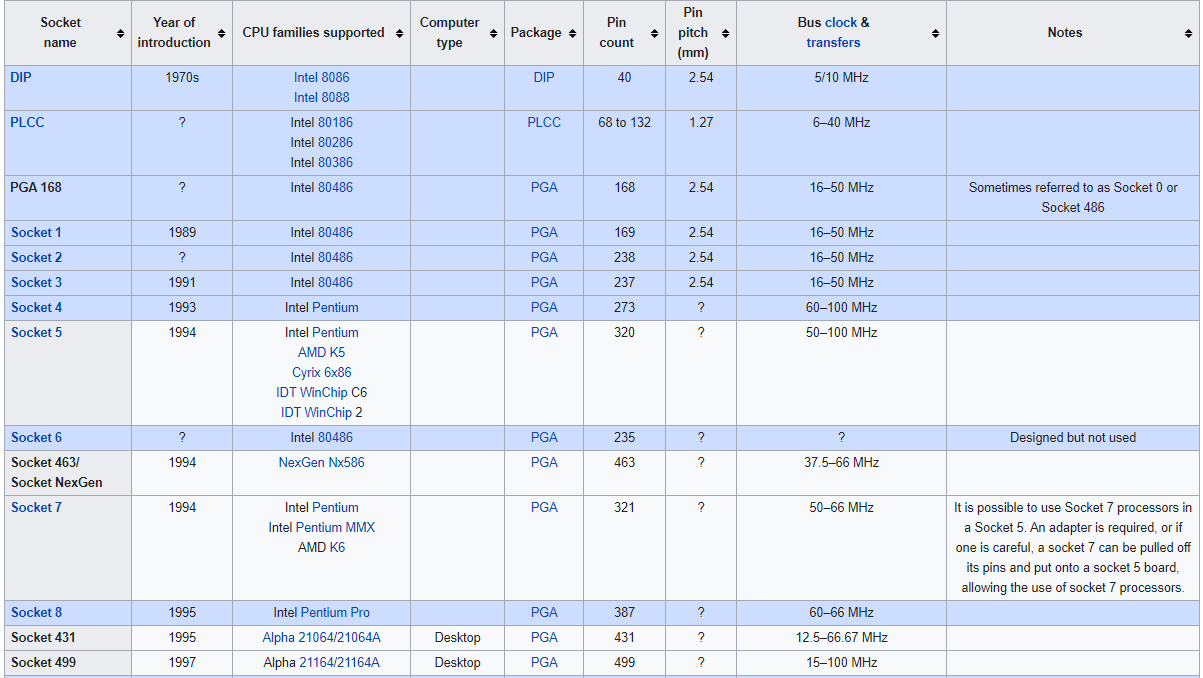Select the 5/10 MHz bus clock cell

click(x=842, y=88)
